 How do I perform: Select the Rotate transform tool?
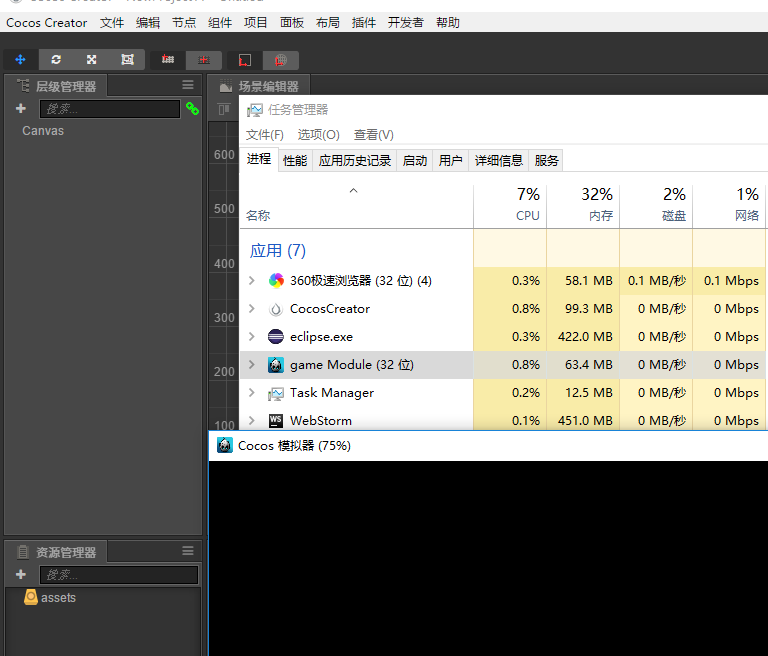click(56, 60)
